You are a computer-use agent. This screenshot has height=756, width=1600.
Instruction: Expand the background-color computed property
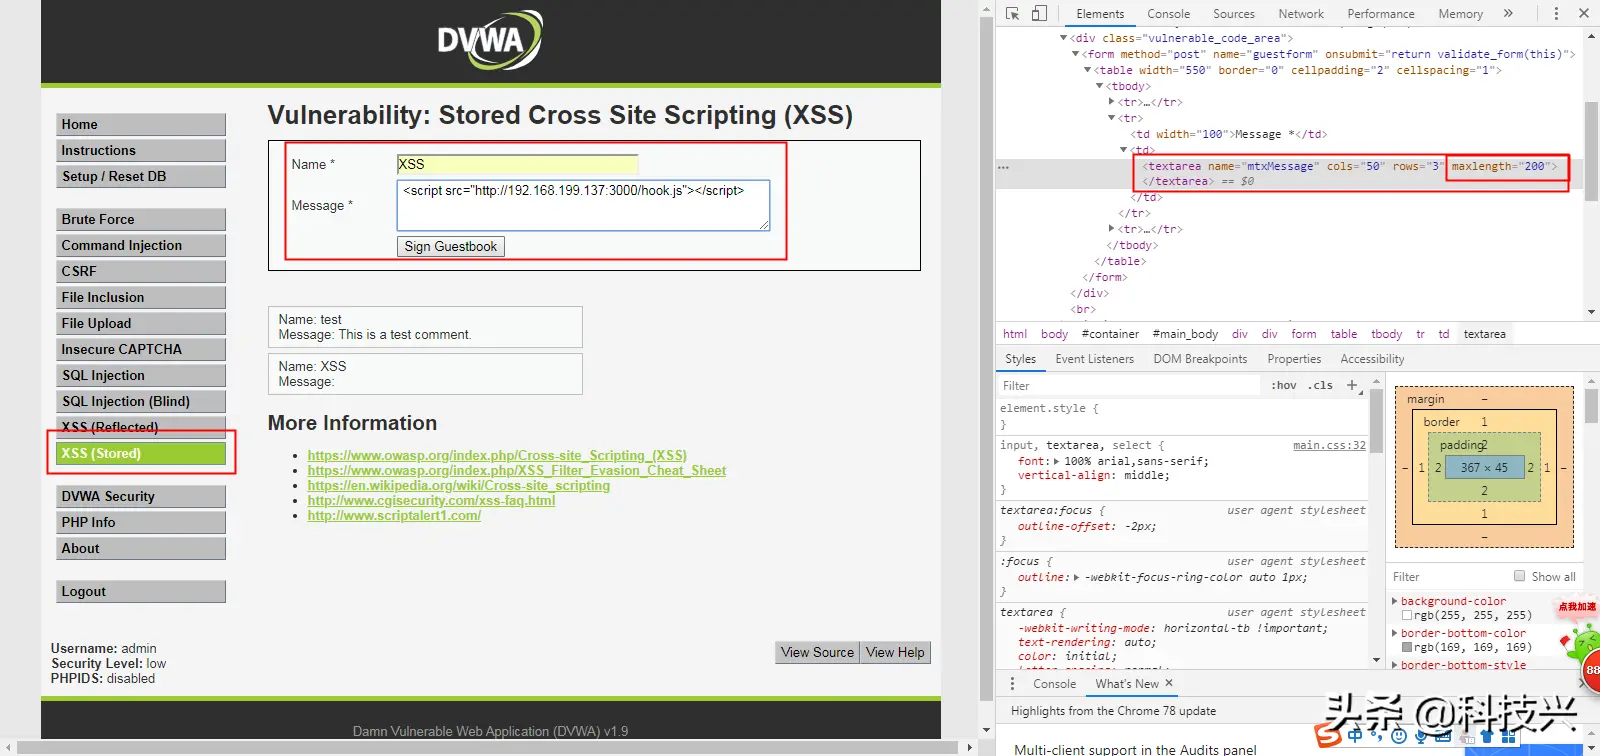(x=1395, y=601)
